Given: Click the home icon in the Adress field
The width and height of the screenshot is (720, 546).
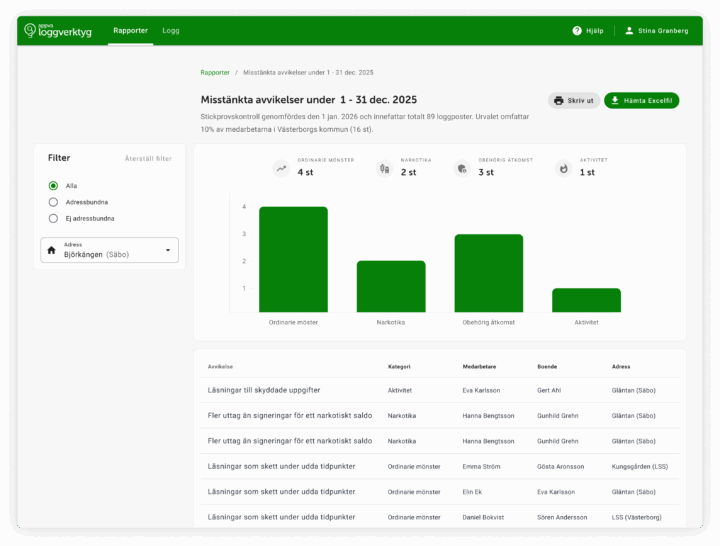Looking at the screenshot, I should (52, 250).
